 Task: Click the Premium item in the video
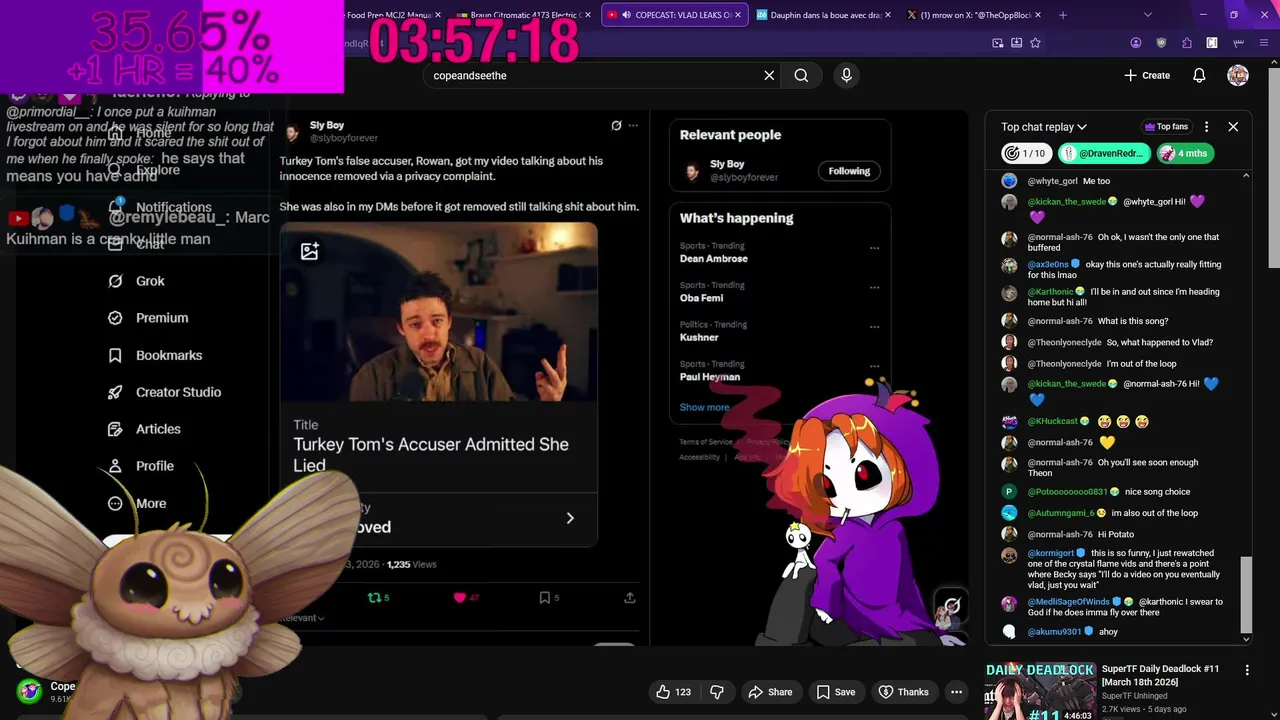pos(161,318)
